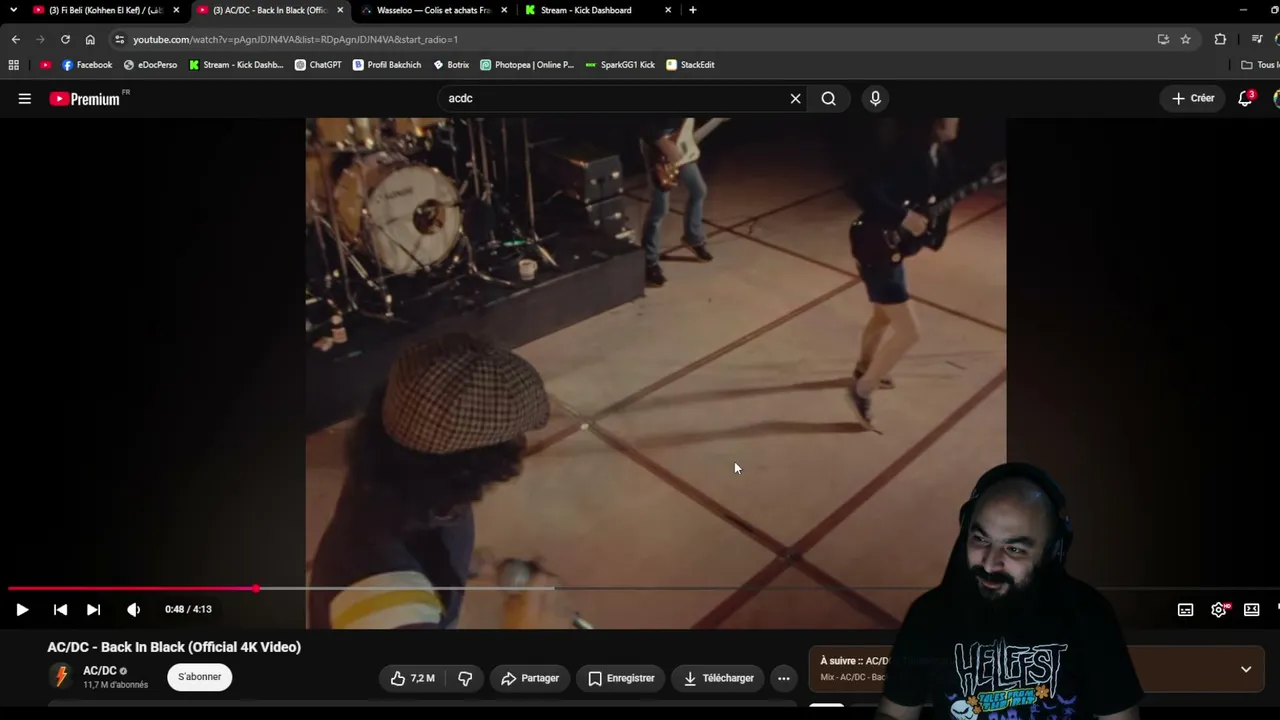1280x720 pixels.
Task: Click the video progress bar scrubber
Action: click(256, 588)
